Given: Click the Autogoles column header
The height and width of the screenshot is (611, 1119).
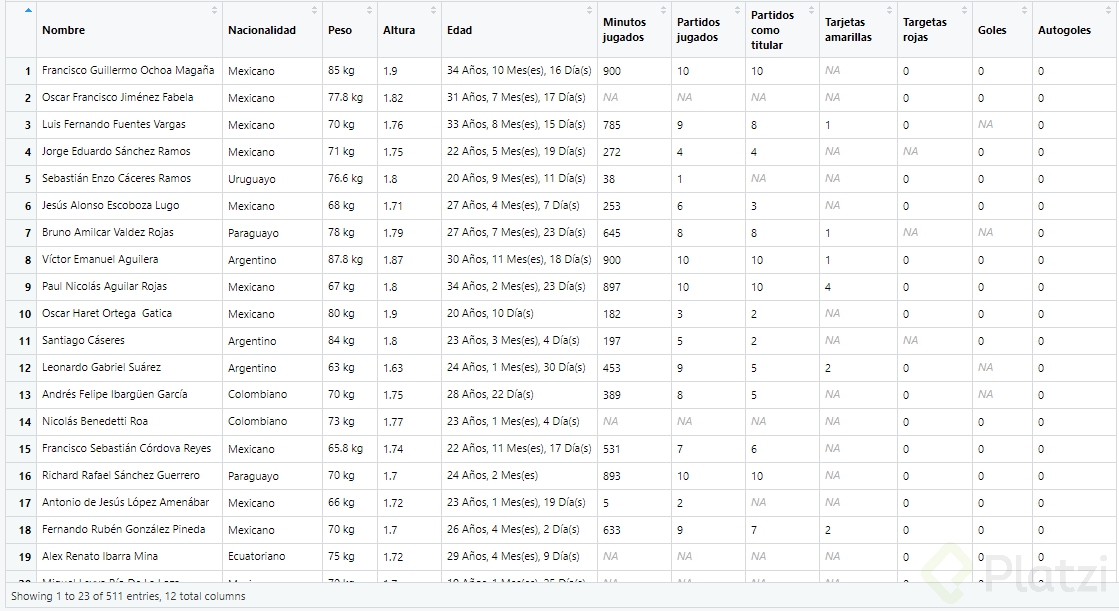Looking at the screenshot, I should (1064, 30).
